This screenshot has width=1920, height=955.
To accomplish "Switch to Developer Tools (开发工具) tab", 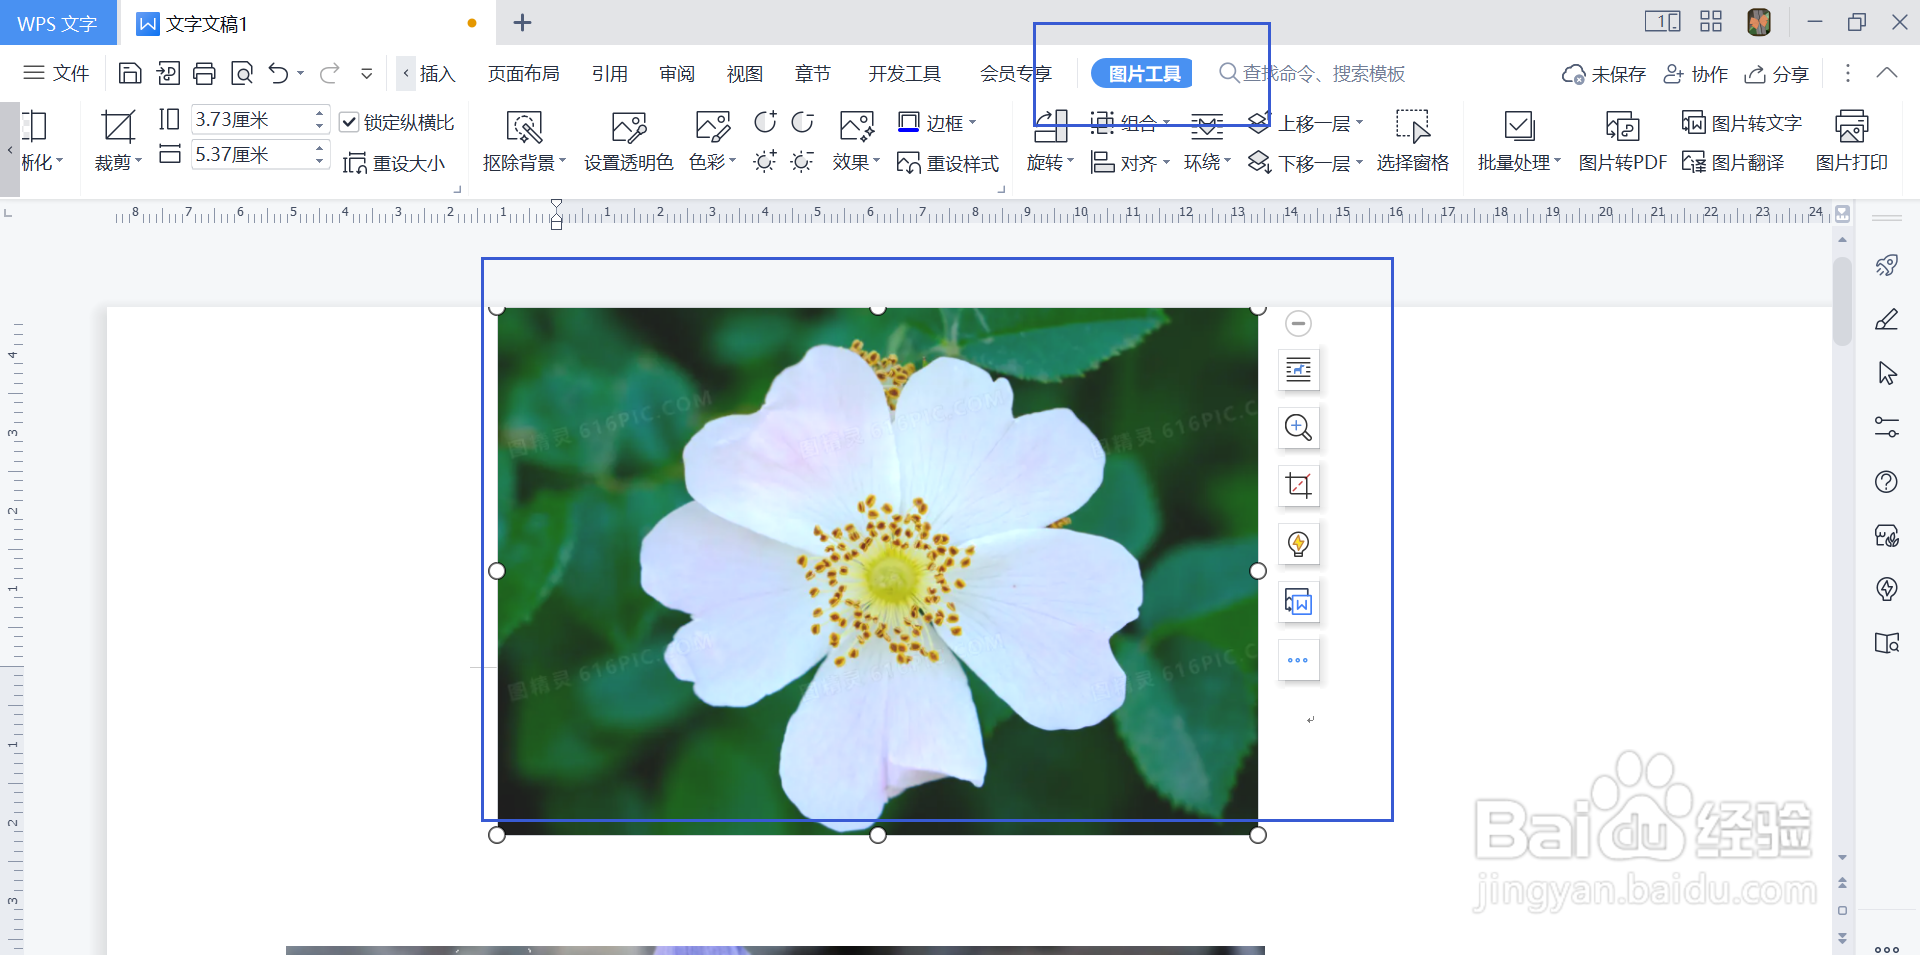I will pos(904,73).
